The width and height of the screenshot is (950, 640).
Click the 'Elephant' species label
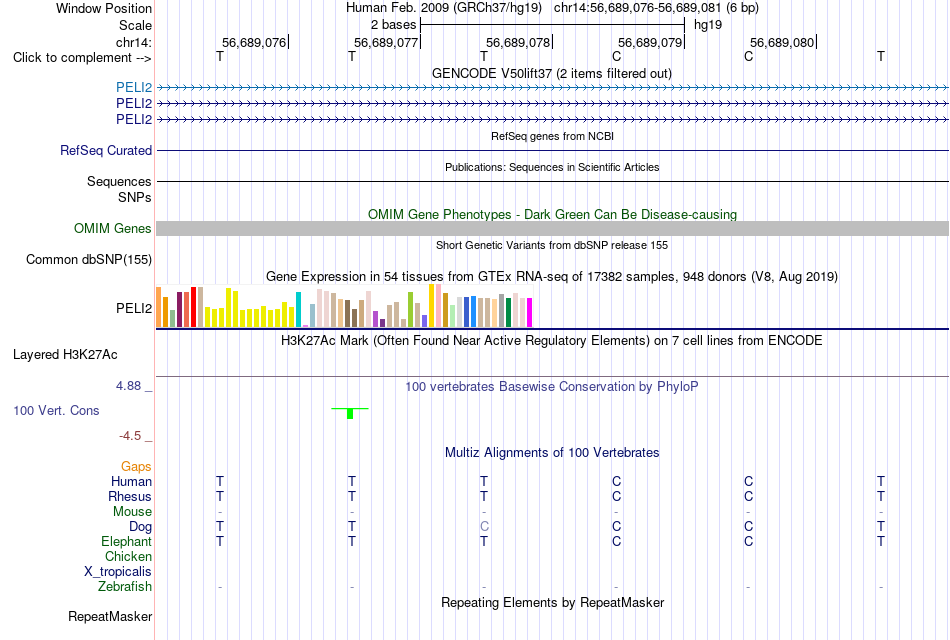coord(126,542)
